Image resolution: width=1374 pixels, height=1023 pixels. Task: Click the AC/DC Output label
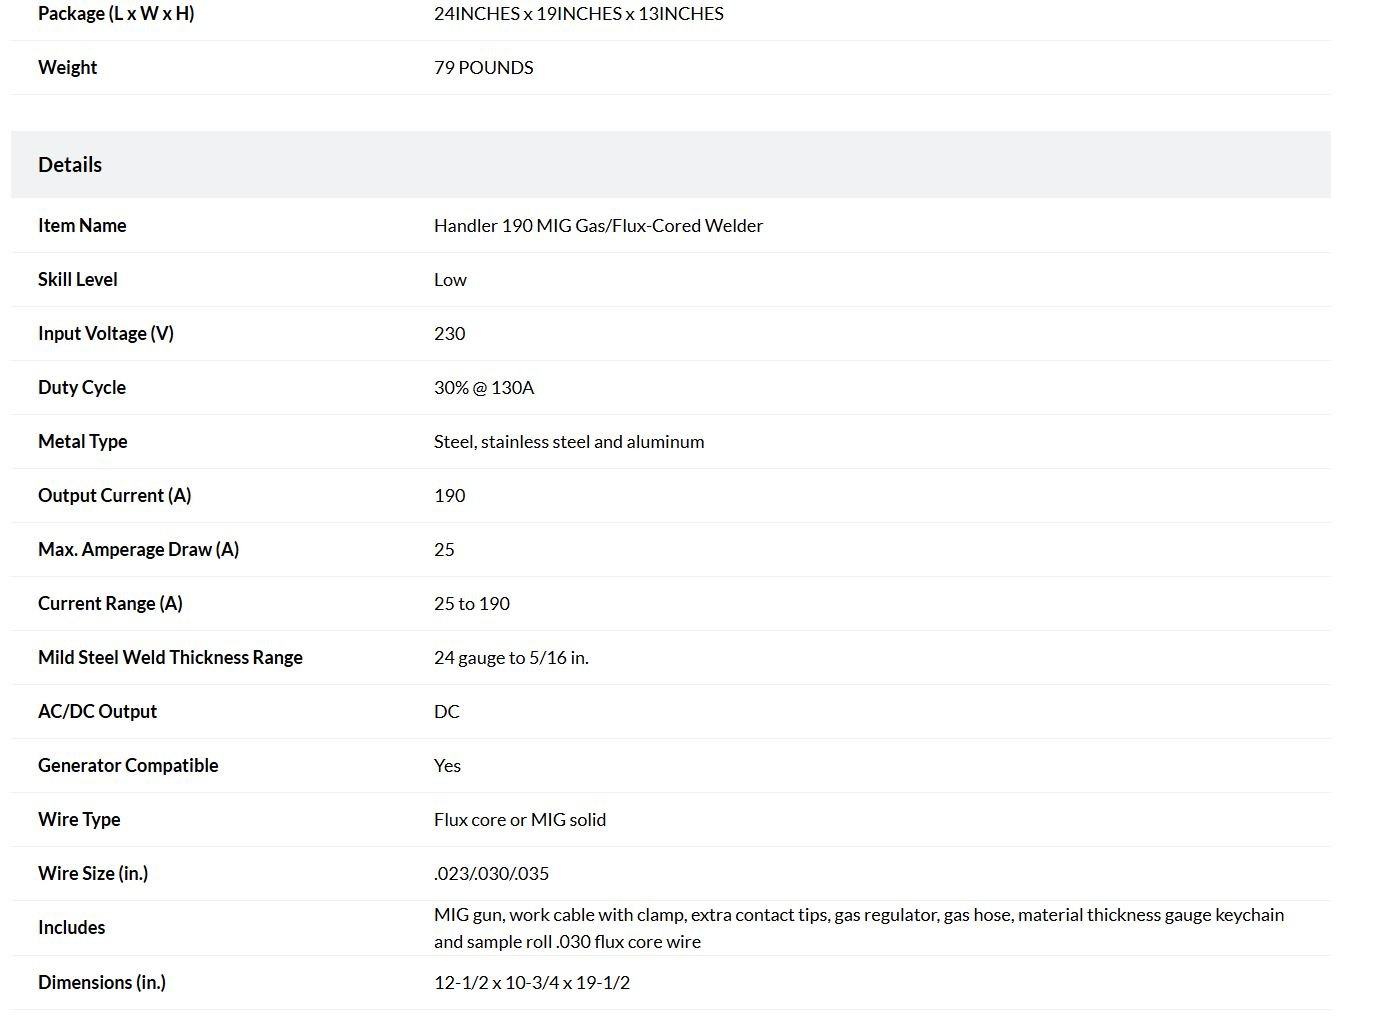tap(97, 711)
